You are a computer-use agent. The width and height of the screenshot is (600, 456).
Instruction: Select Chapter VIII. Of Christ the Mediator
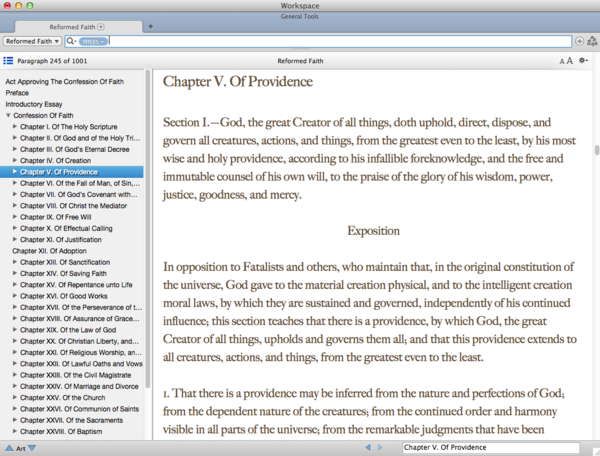pyautogui.click(x=73, y=206)
